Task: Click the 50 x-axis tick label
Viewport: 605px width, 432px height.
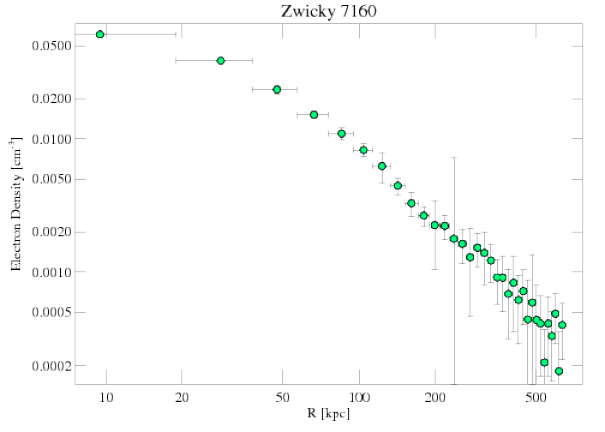Action: [x=282, y=397]
